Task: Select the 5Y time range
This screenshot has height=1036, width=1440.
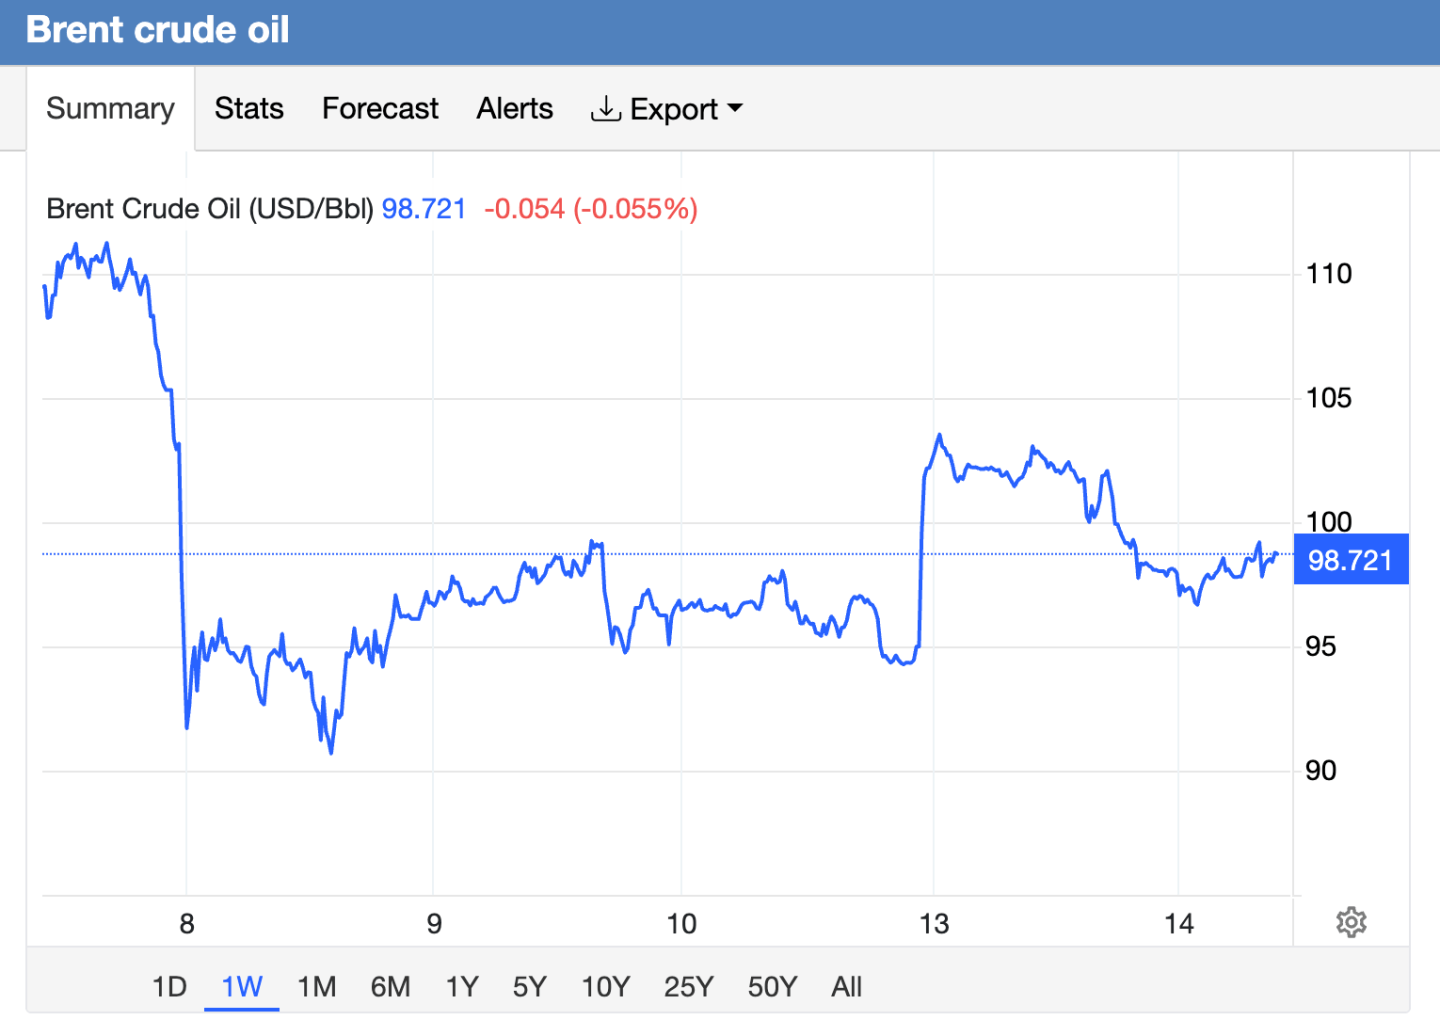Action: click(x=529, y=987)
